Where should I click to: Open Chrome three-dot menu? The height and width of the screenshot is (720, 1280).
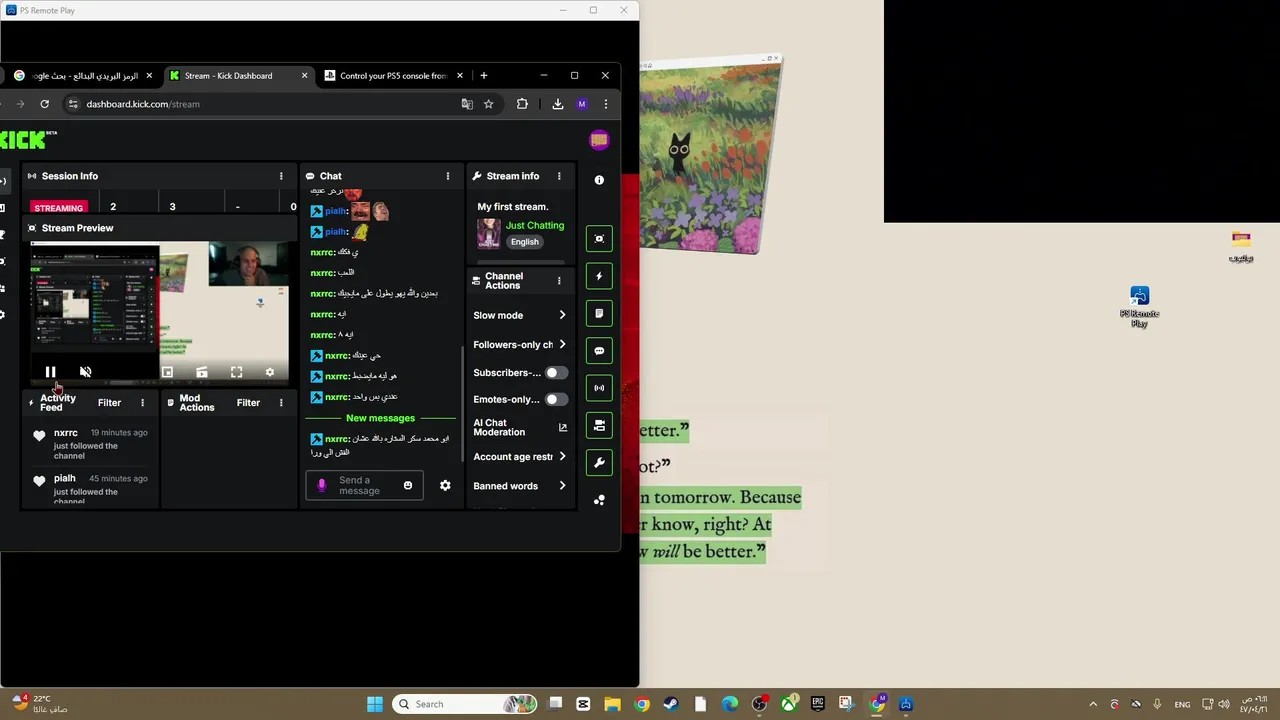(605, 104)
